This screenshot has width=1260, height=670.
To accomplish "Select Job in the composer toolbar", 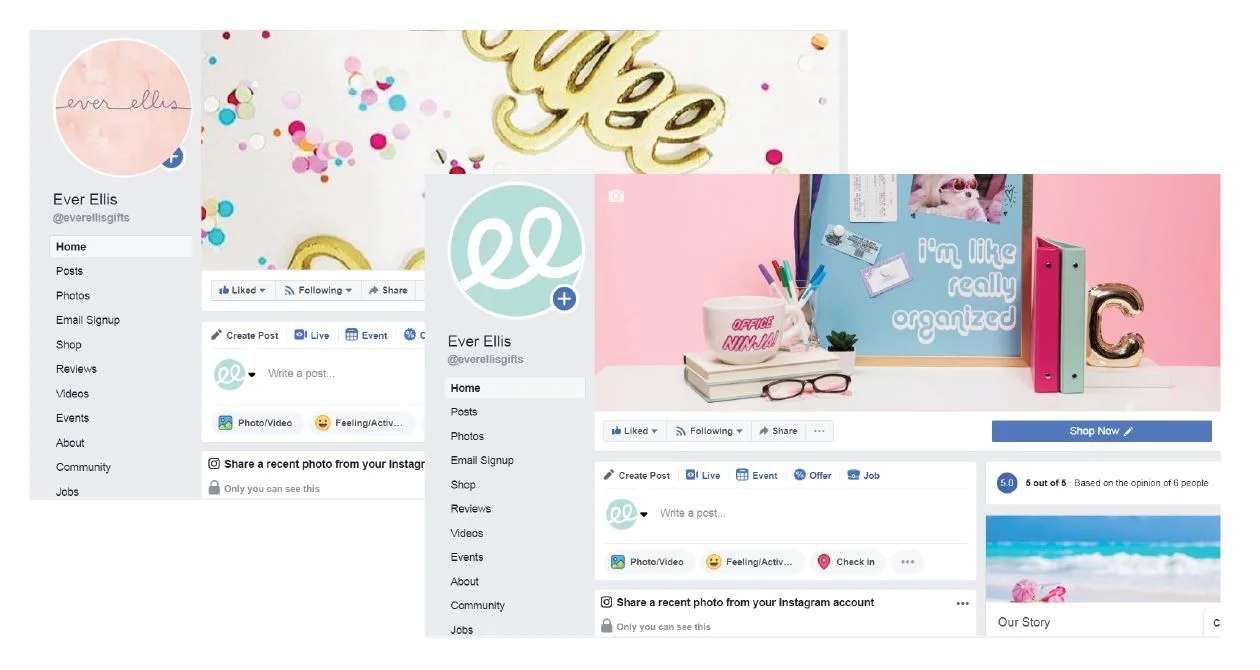I will point(863,475).
